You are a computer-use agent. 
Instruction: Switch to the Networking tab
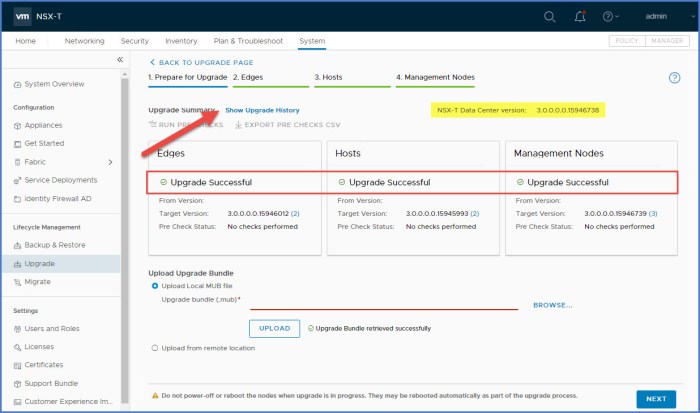tap(84, 41)
